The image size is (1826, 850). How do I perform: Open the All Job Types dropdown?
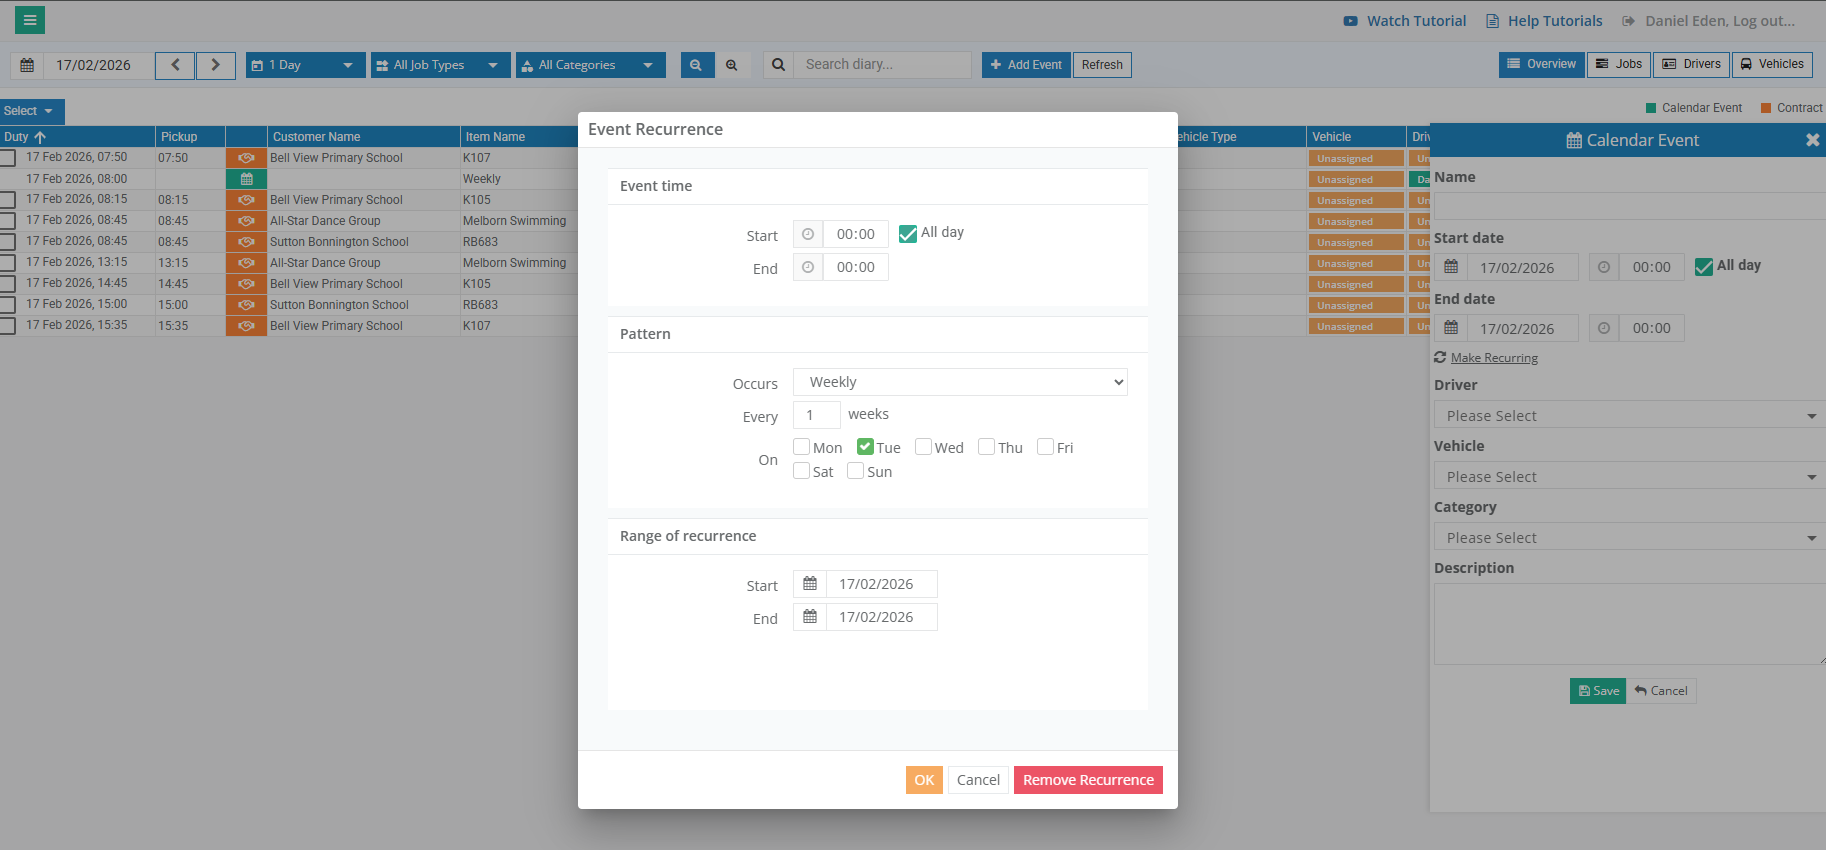point(440,65)
